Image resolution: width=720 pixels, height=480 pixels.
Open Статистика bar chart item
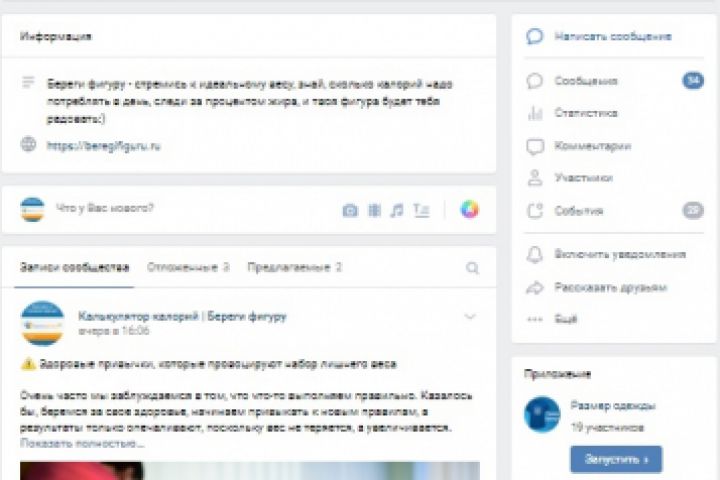(x=614, y=113)
